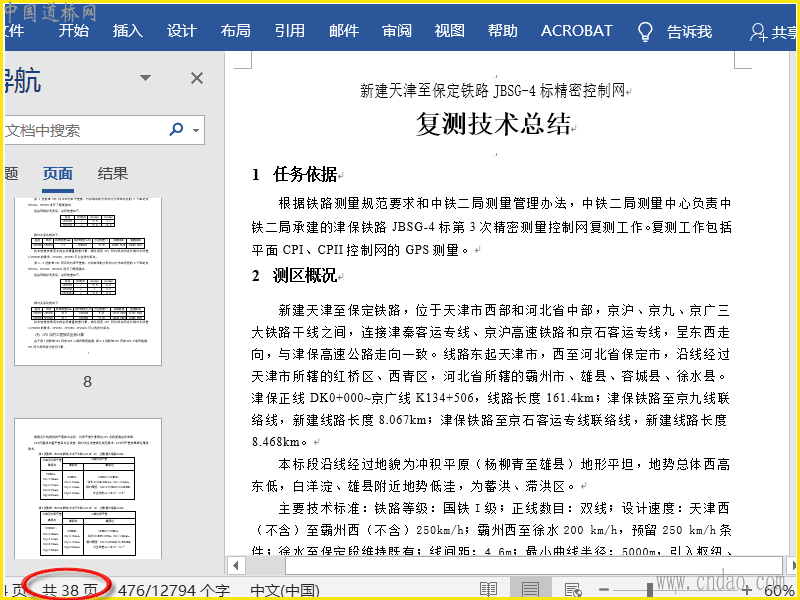This screenshot has height=600, width=800.
Task: Open the ACROBAT ribbon tab
Action: click(x=577, y=31)
